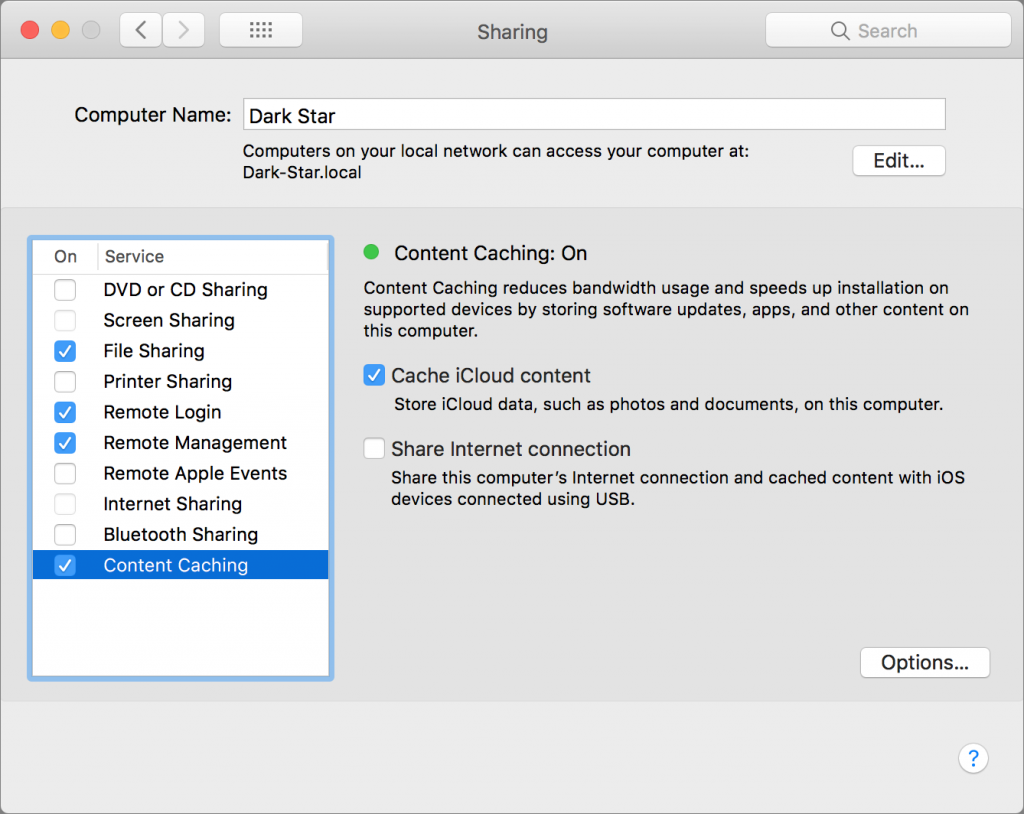
Task: Click the forward navigation arrow
Action: click(x=183, y=30)
